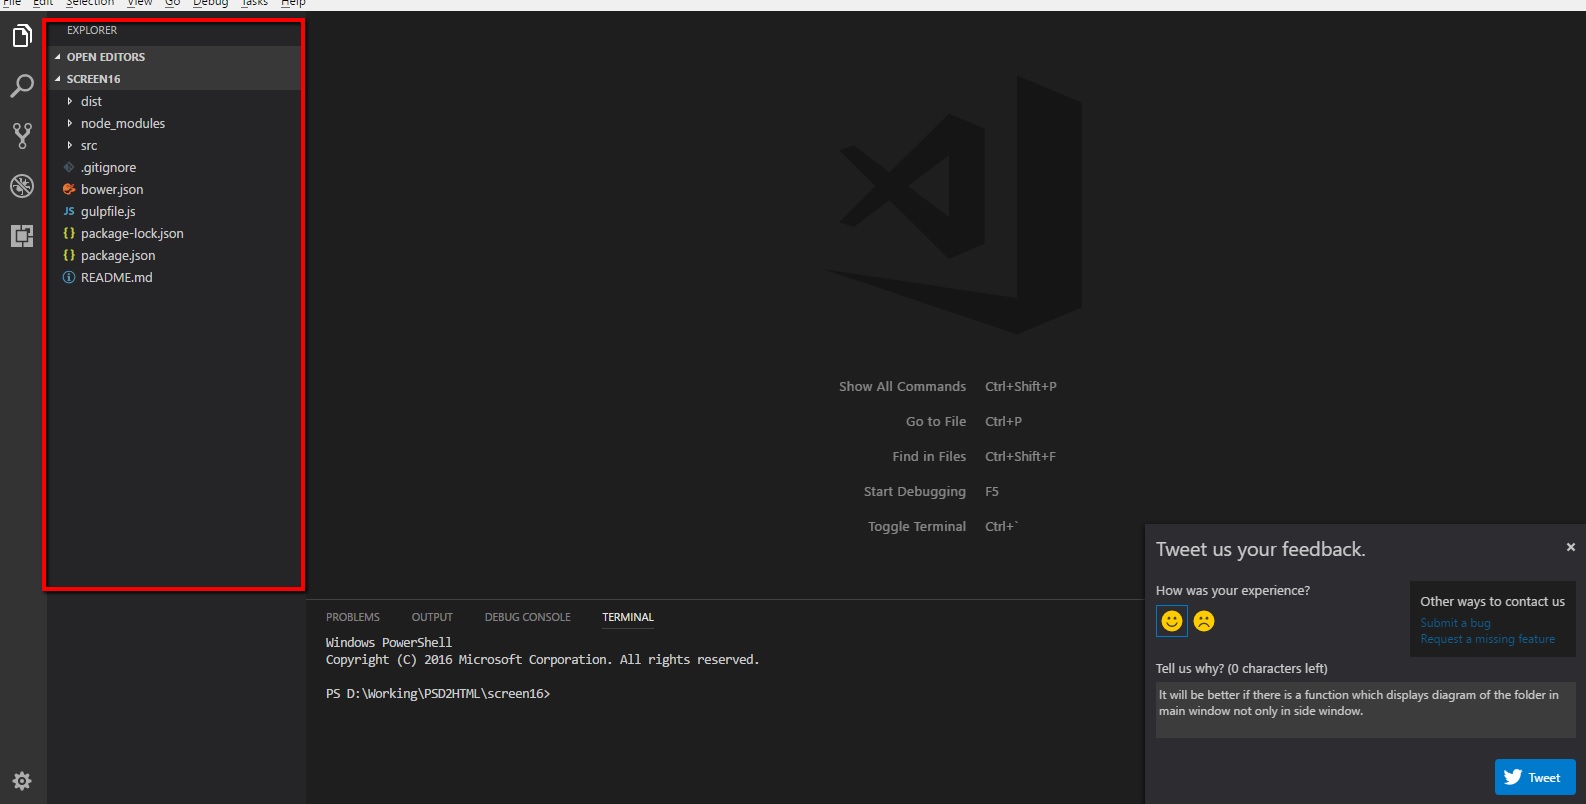Click the Show All Commands hint
The image size is (1586, 804).
tap(947, 386)
